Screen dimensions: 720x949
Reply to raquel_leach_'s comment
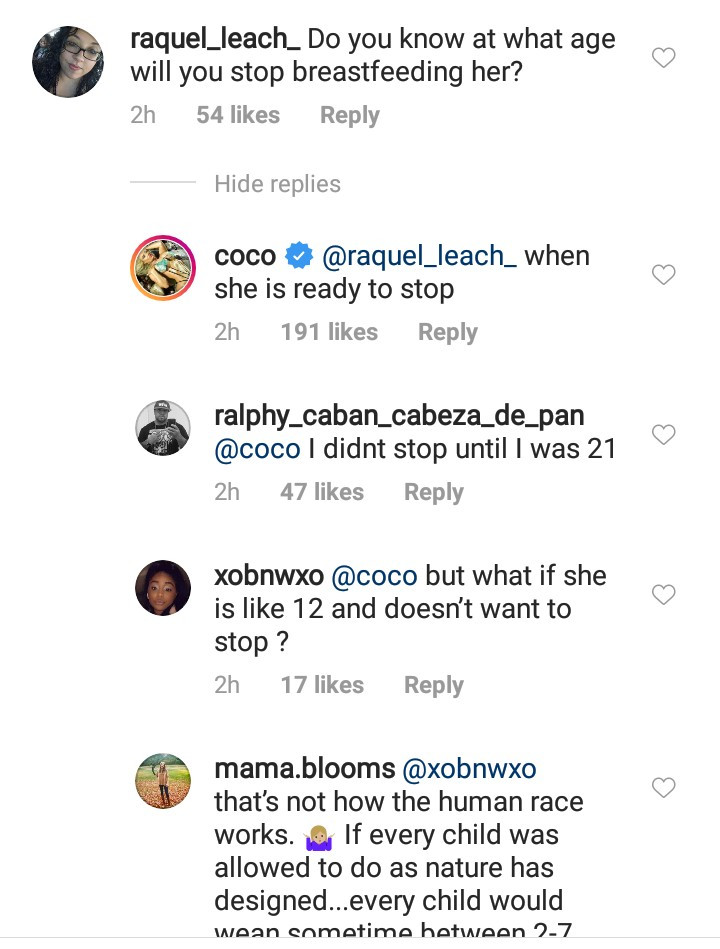click(349, 115)
